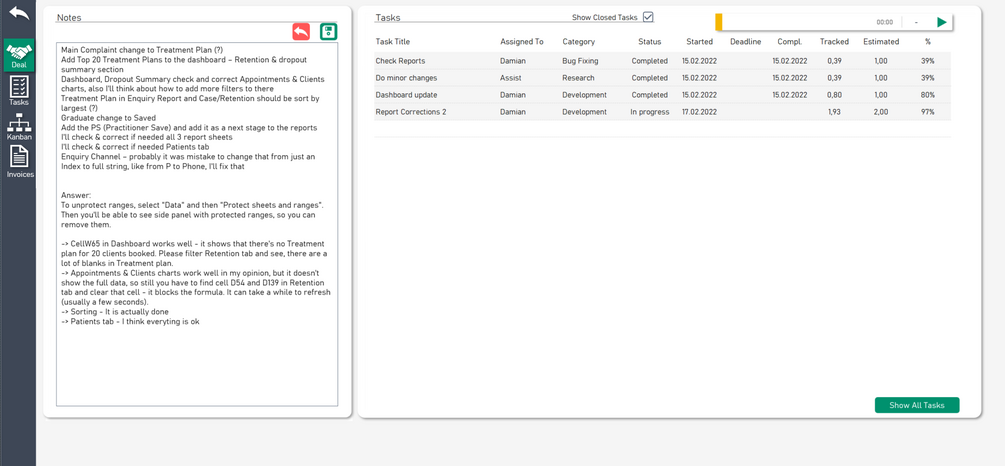The image size is (1005, 466).
Task: Click the Deadline column header
Action: 745,42
